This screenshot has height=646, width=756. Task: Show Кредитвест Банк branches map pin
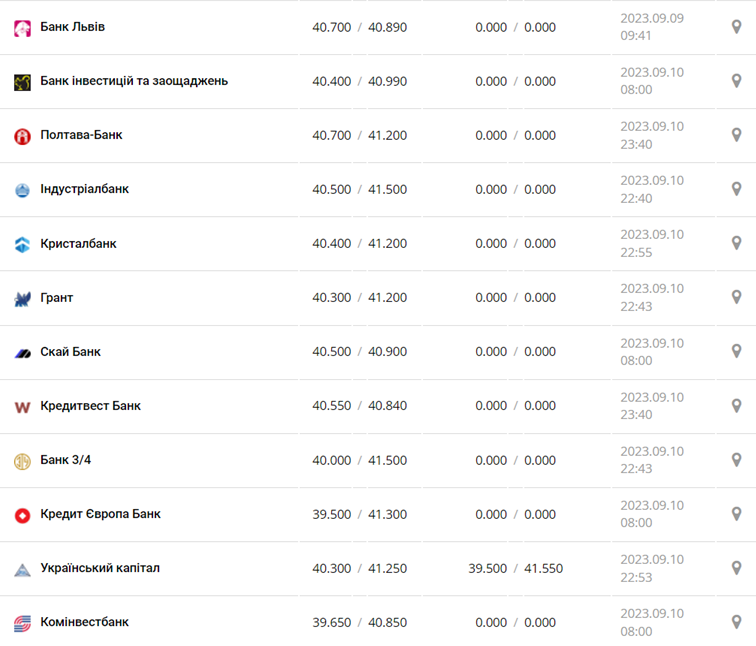click(x=737, y=405)
